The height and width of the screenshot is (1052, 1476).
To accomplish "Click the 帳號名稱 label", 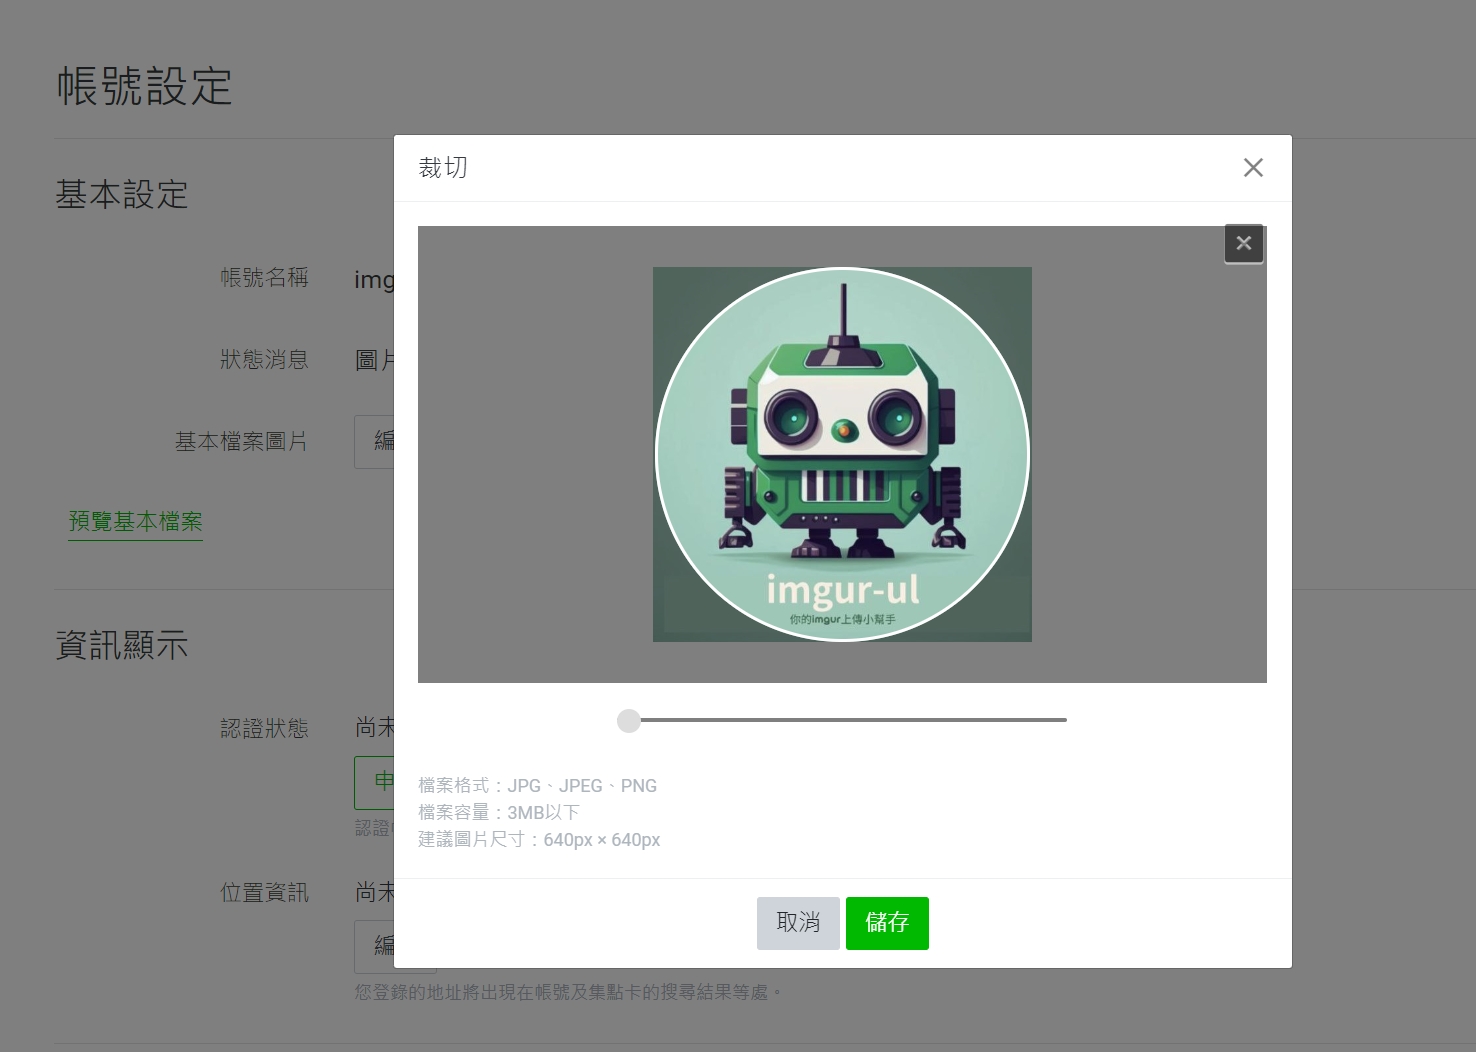I will [264, 278].
